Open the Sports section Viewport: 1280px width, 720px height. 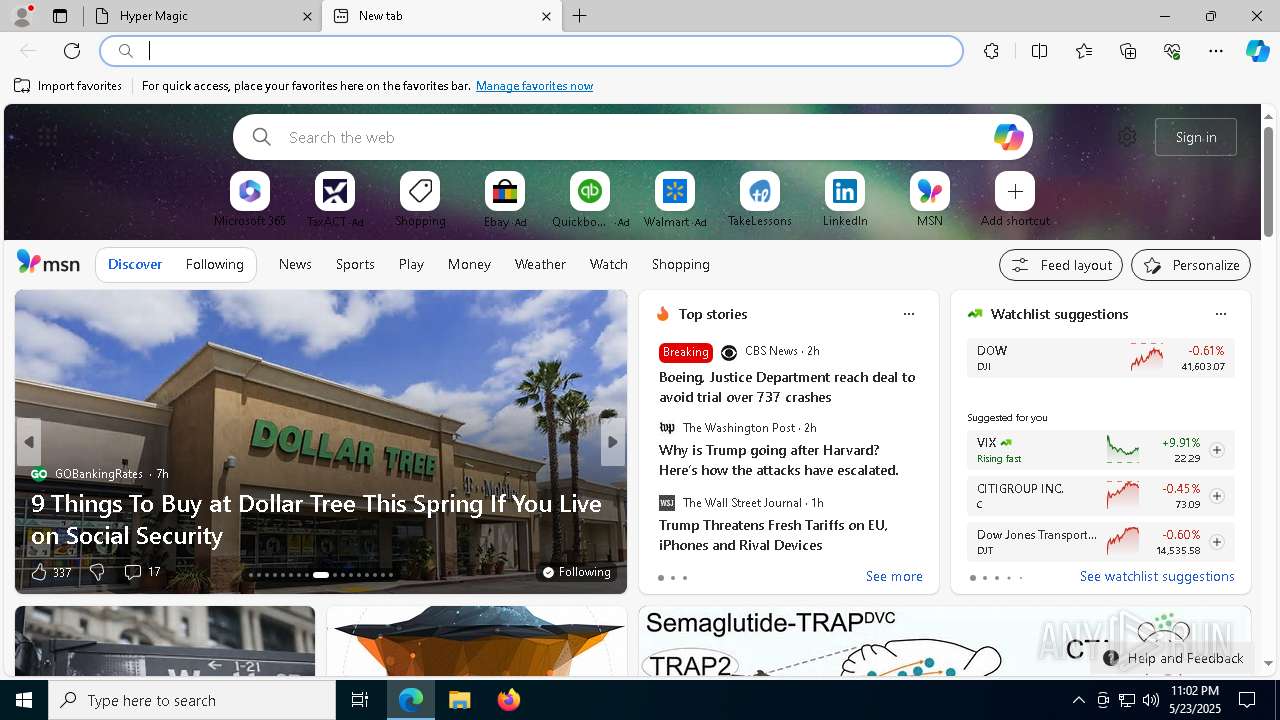[355, 264]
